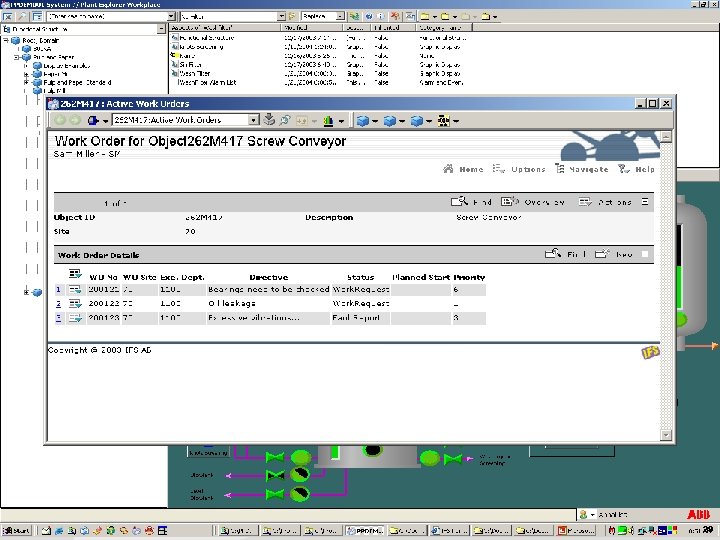Click the Windows Start button

click(17, 530)
